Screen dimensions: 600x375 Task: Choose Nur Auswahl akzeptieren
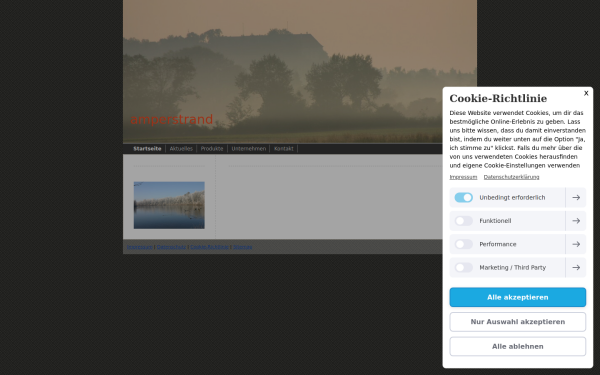[517, 322]
